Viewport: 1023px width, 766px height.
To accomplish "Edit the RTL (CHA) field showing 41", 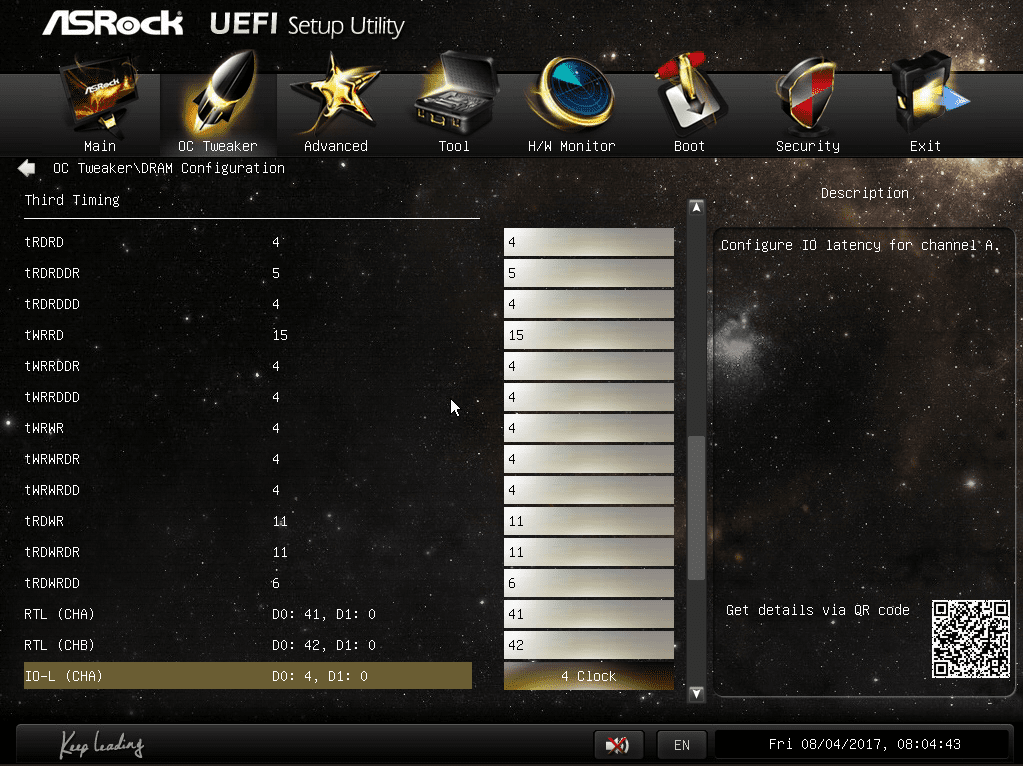I will (588, 614).
